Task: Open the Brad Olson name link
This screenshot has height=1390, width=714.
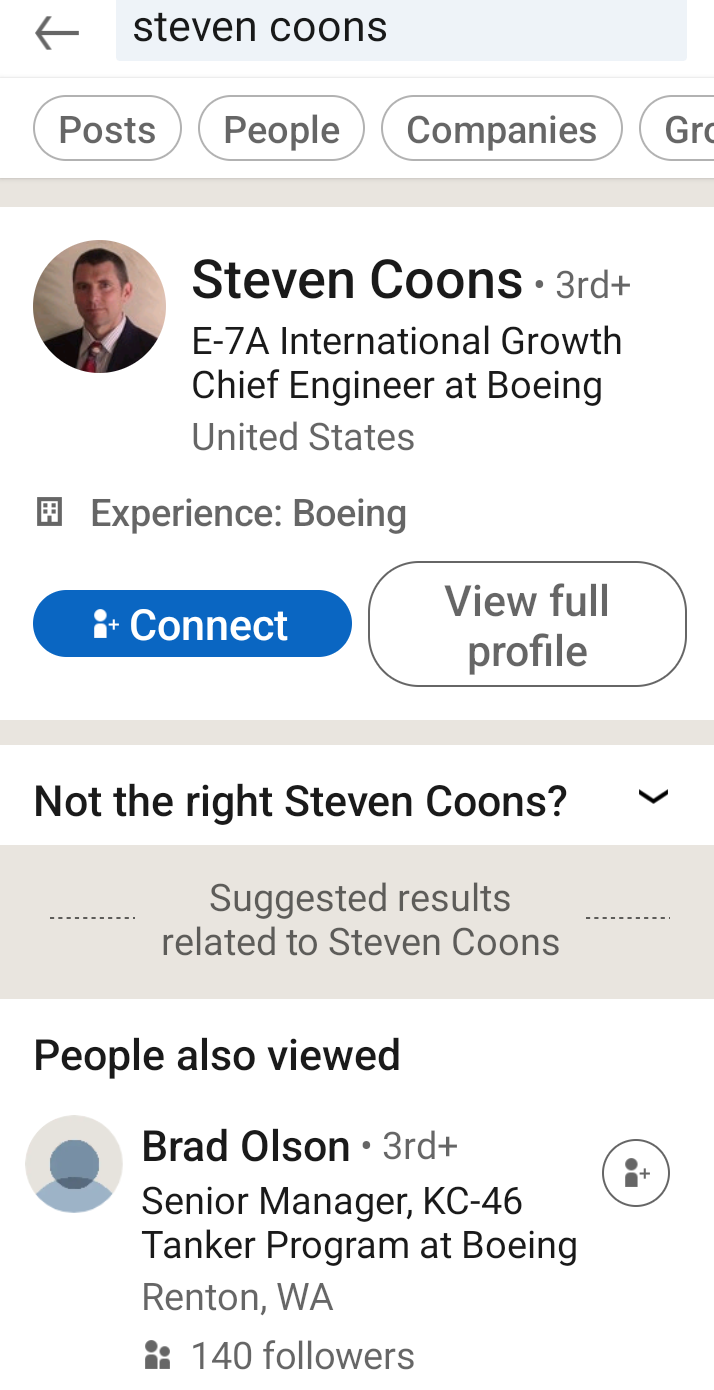Action: pyautogui.click(x=246, y=1146)
